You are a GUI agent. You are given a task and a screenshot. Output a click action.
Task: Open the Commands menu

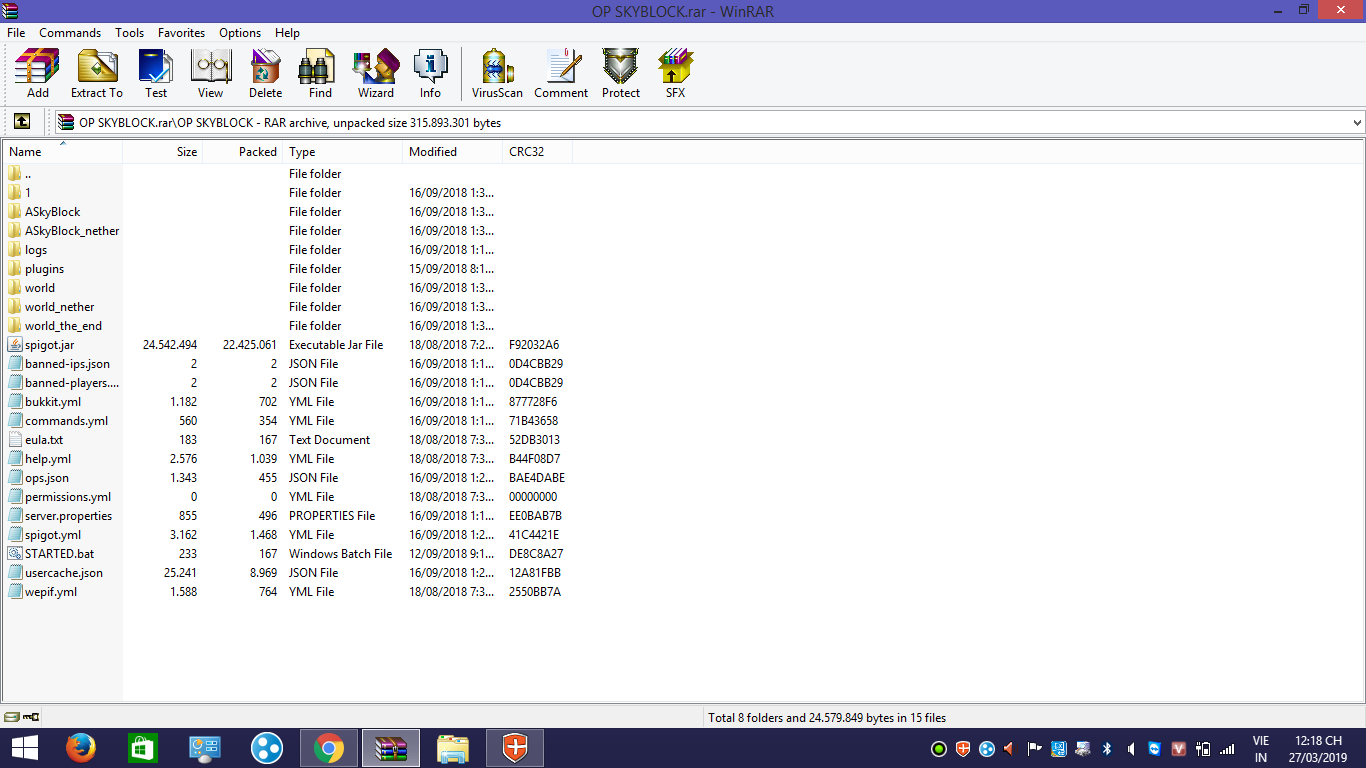coord(70,33)
